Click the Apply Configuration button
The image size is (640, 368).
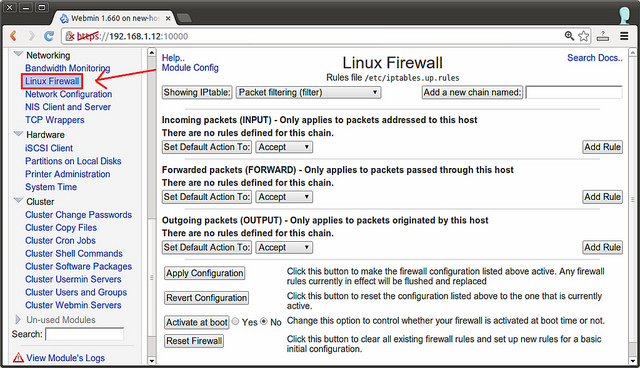tap(204, 273)
